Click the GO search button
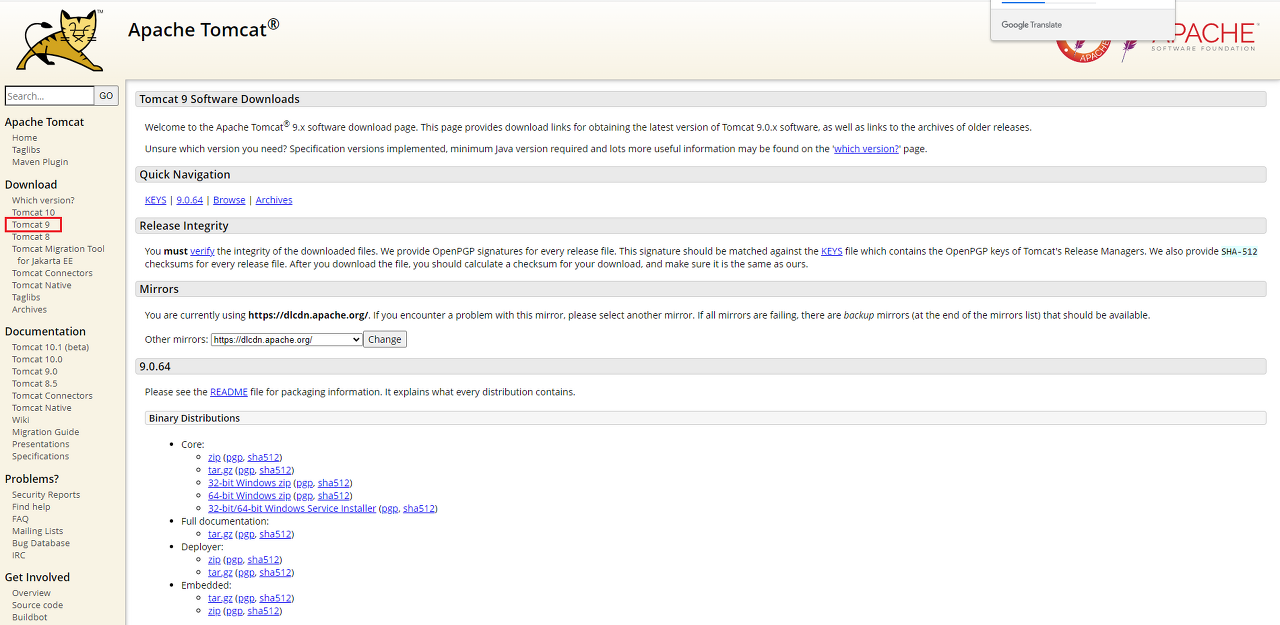 tap(107, 96)
